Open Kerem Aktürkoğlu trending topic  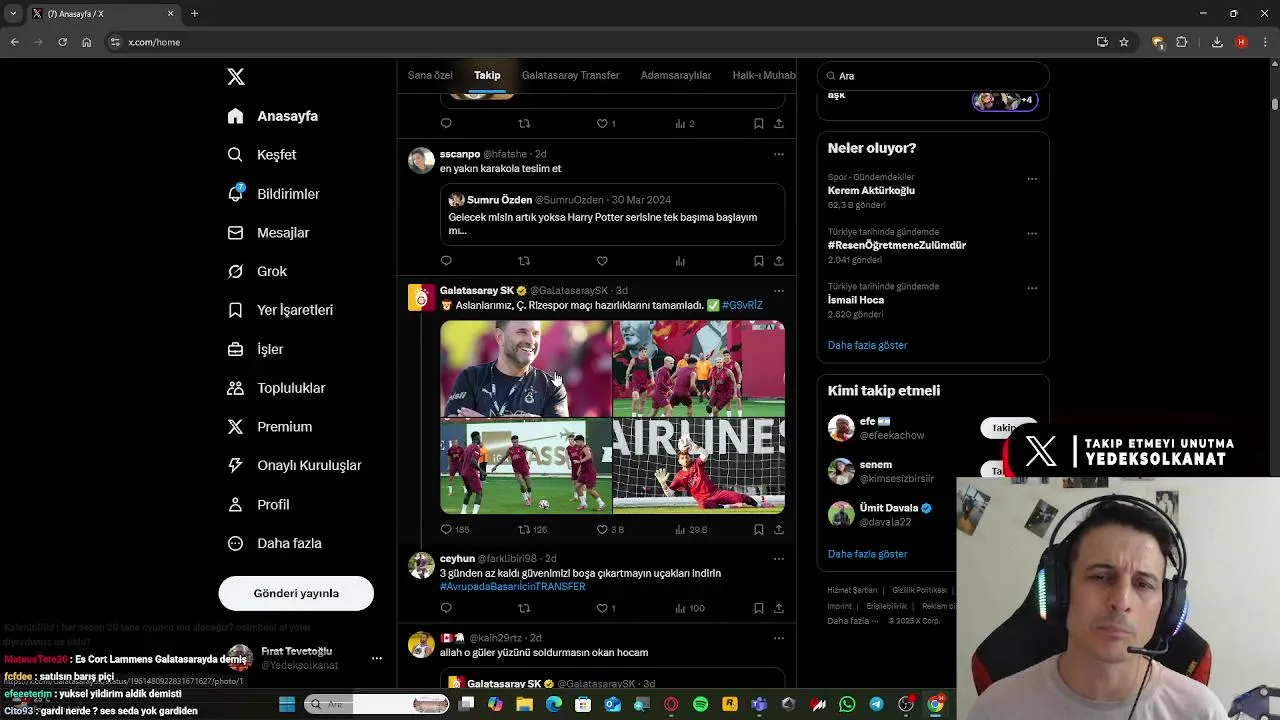pos(871,190)
